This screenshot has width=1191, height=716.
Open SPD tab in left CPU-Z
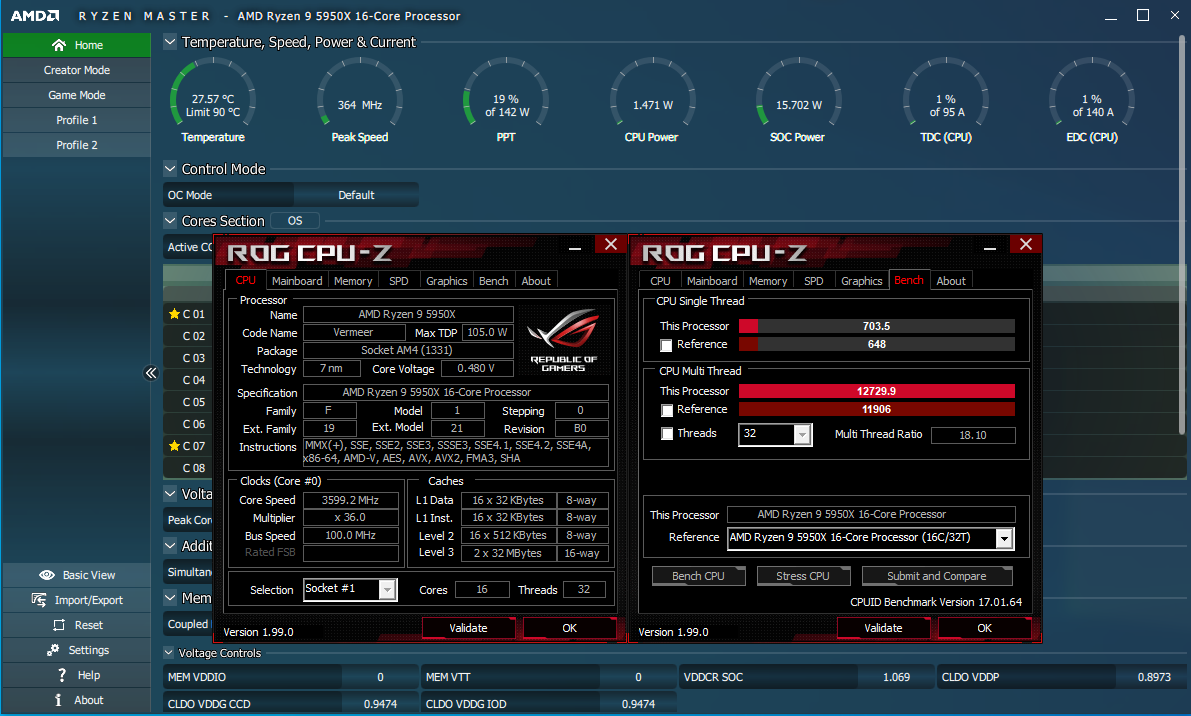pyautogui.click(x=399, y=281)
